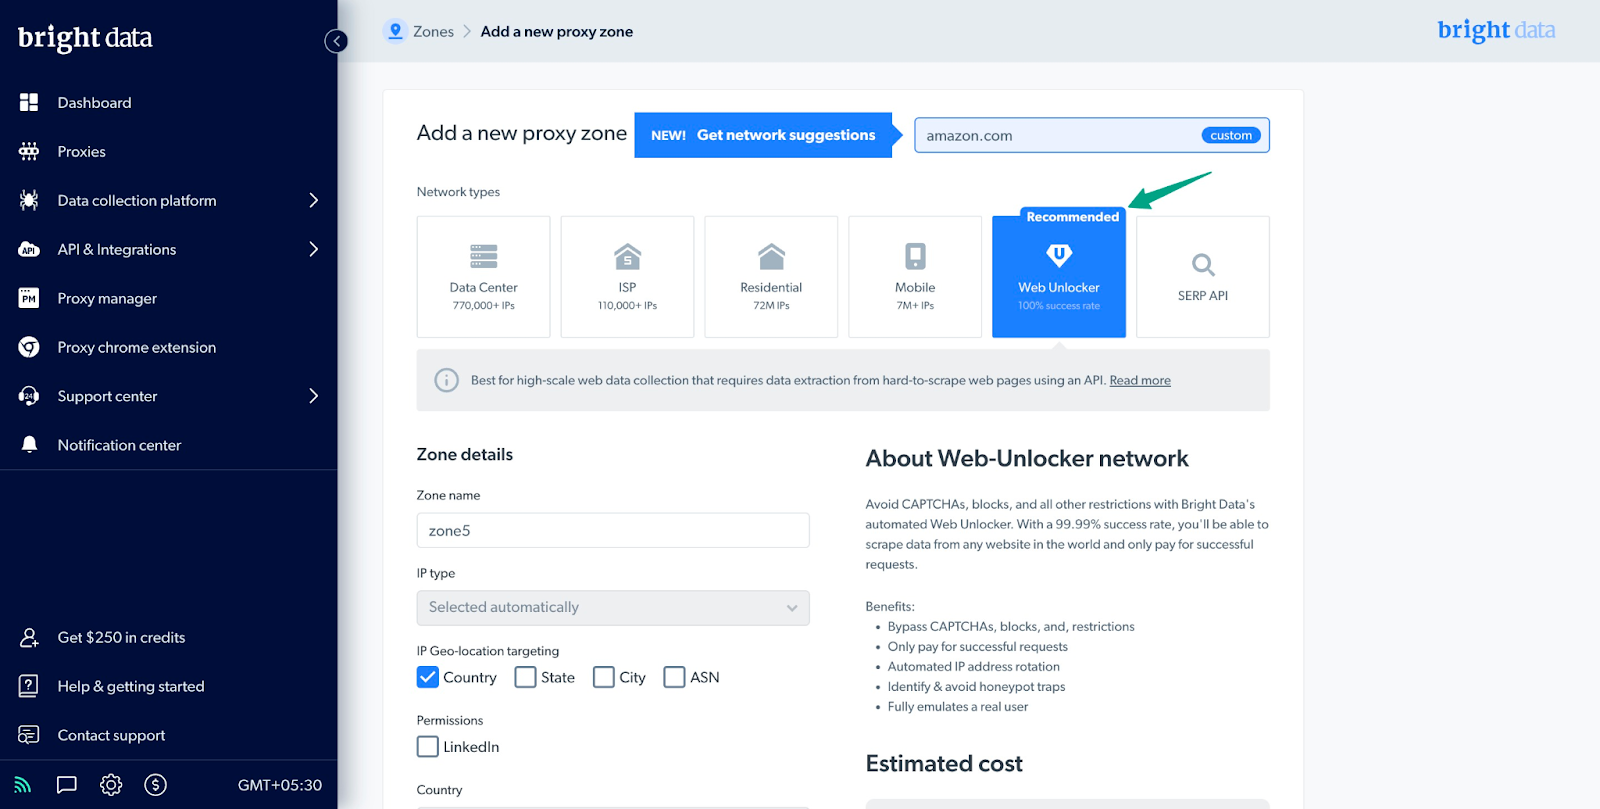1600x809 pixels.
Task: Select the Residential network type
Action: (x=771, y=277)
